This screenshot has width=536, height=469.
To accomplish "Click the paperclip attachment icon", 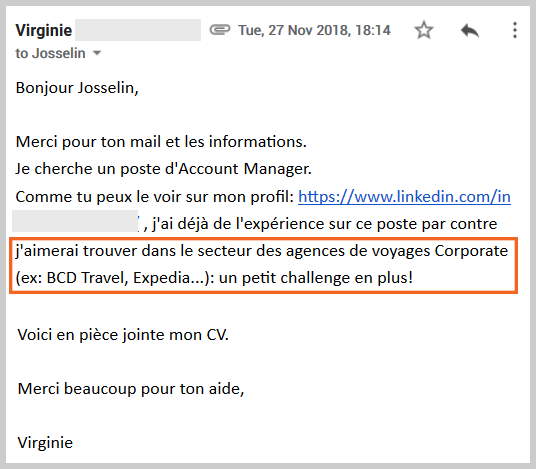I will 220,30.
